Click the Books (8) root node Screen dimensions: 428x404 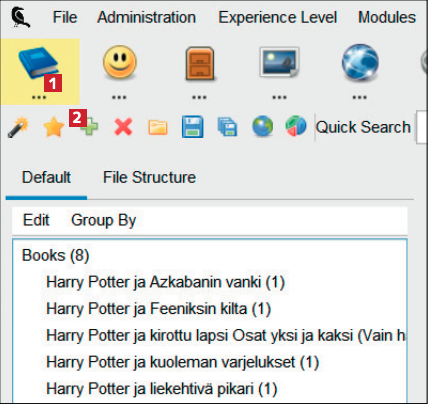(55, 256)
